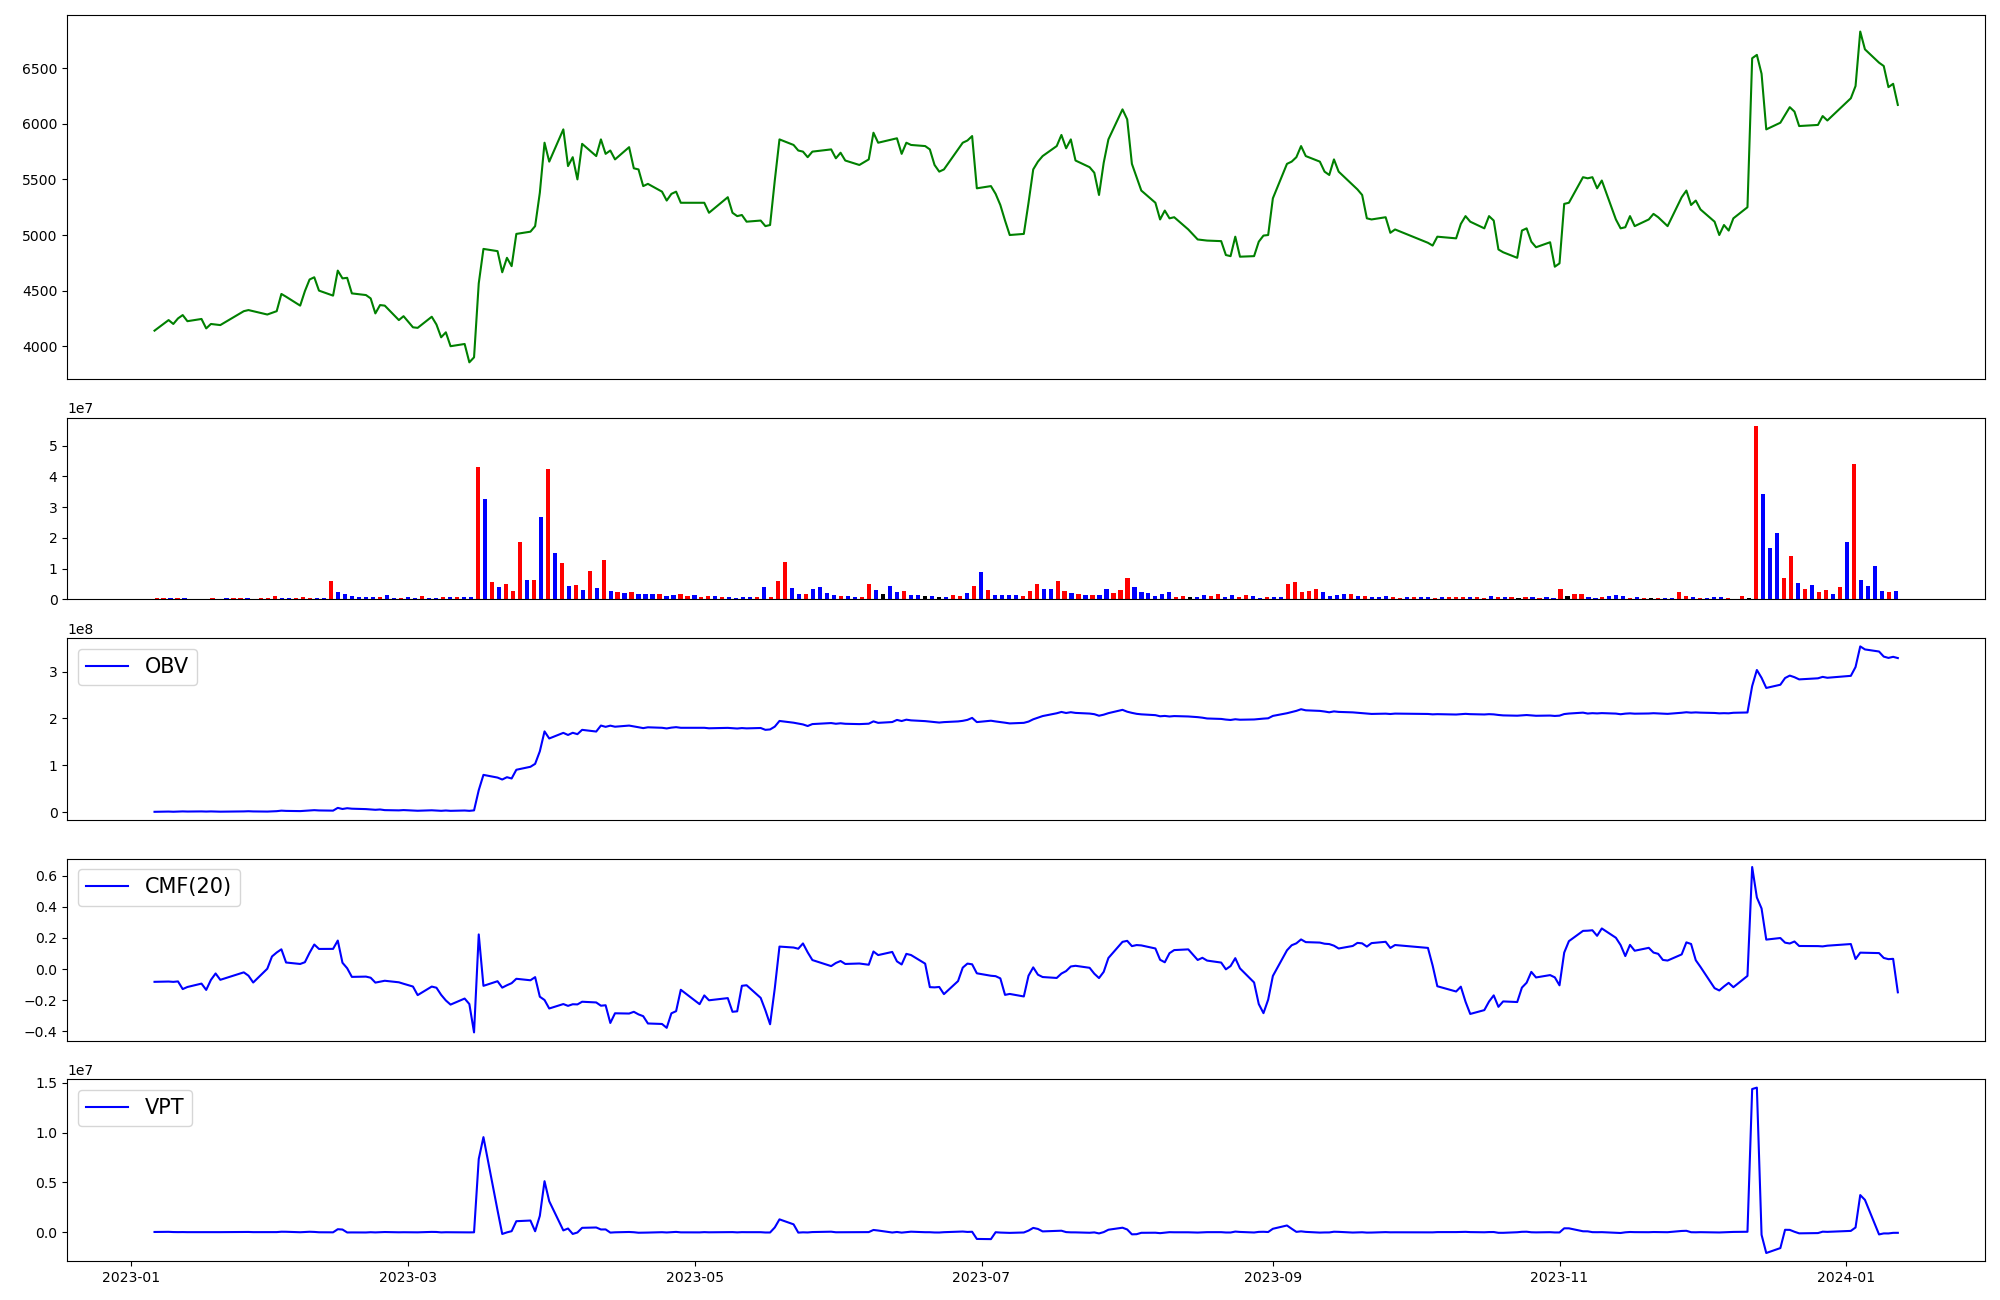Click the 2024-01 x-axis date label
Viewport: 2000px width, 1300px height.
point(1846,1277)
